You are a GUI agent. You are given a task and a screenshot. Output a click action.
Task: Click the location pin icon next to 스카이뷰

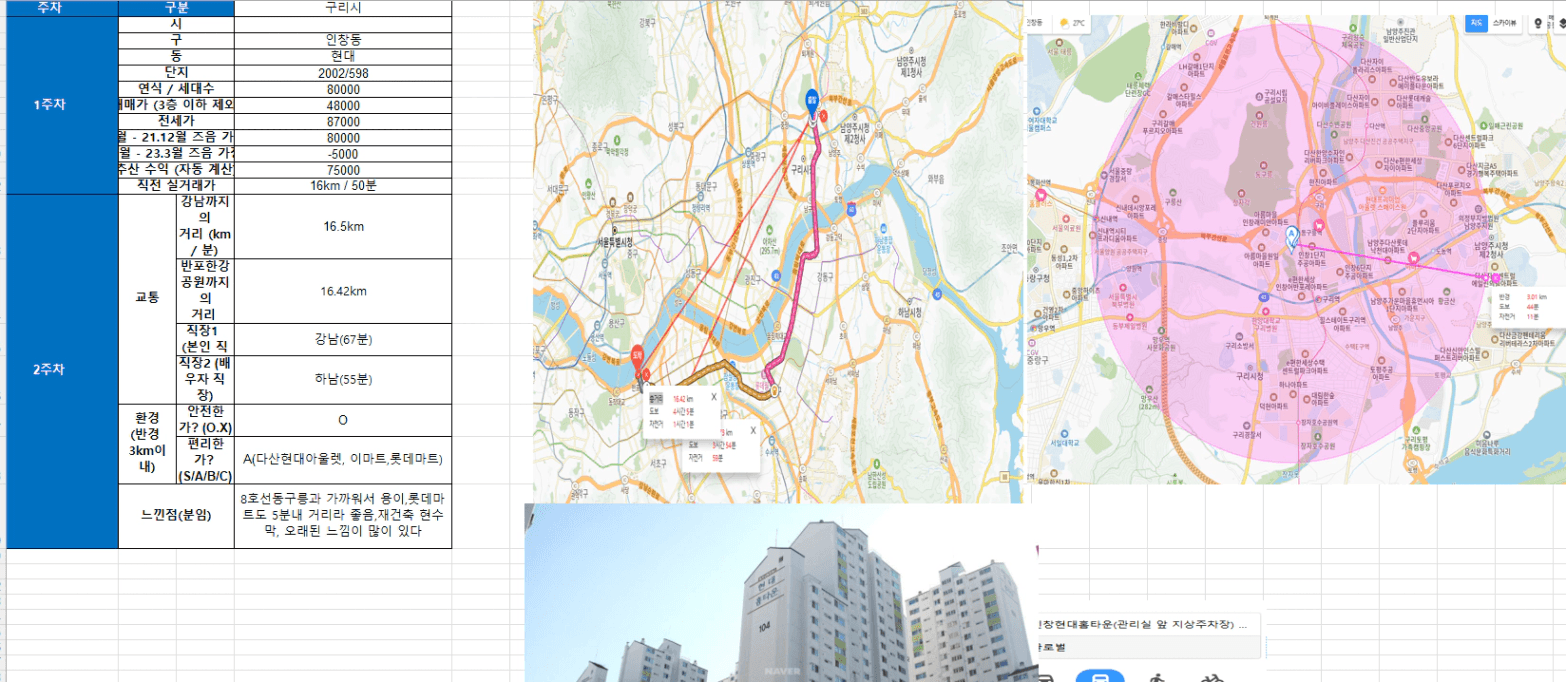pyautogui.click(x=1537, y=24)
